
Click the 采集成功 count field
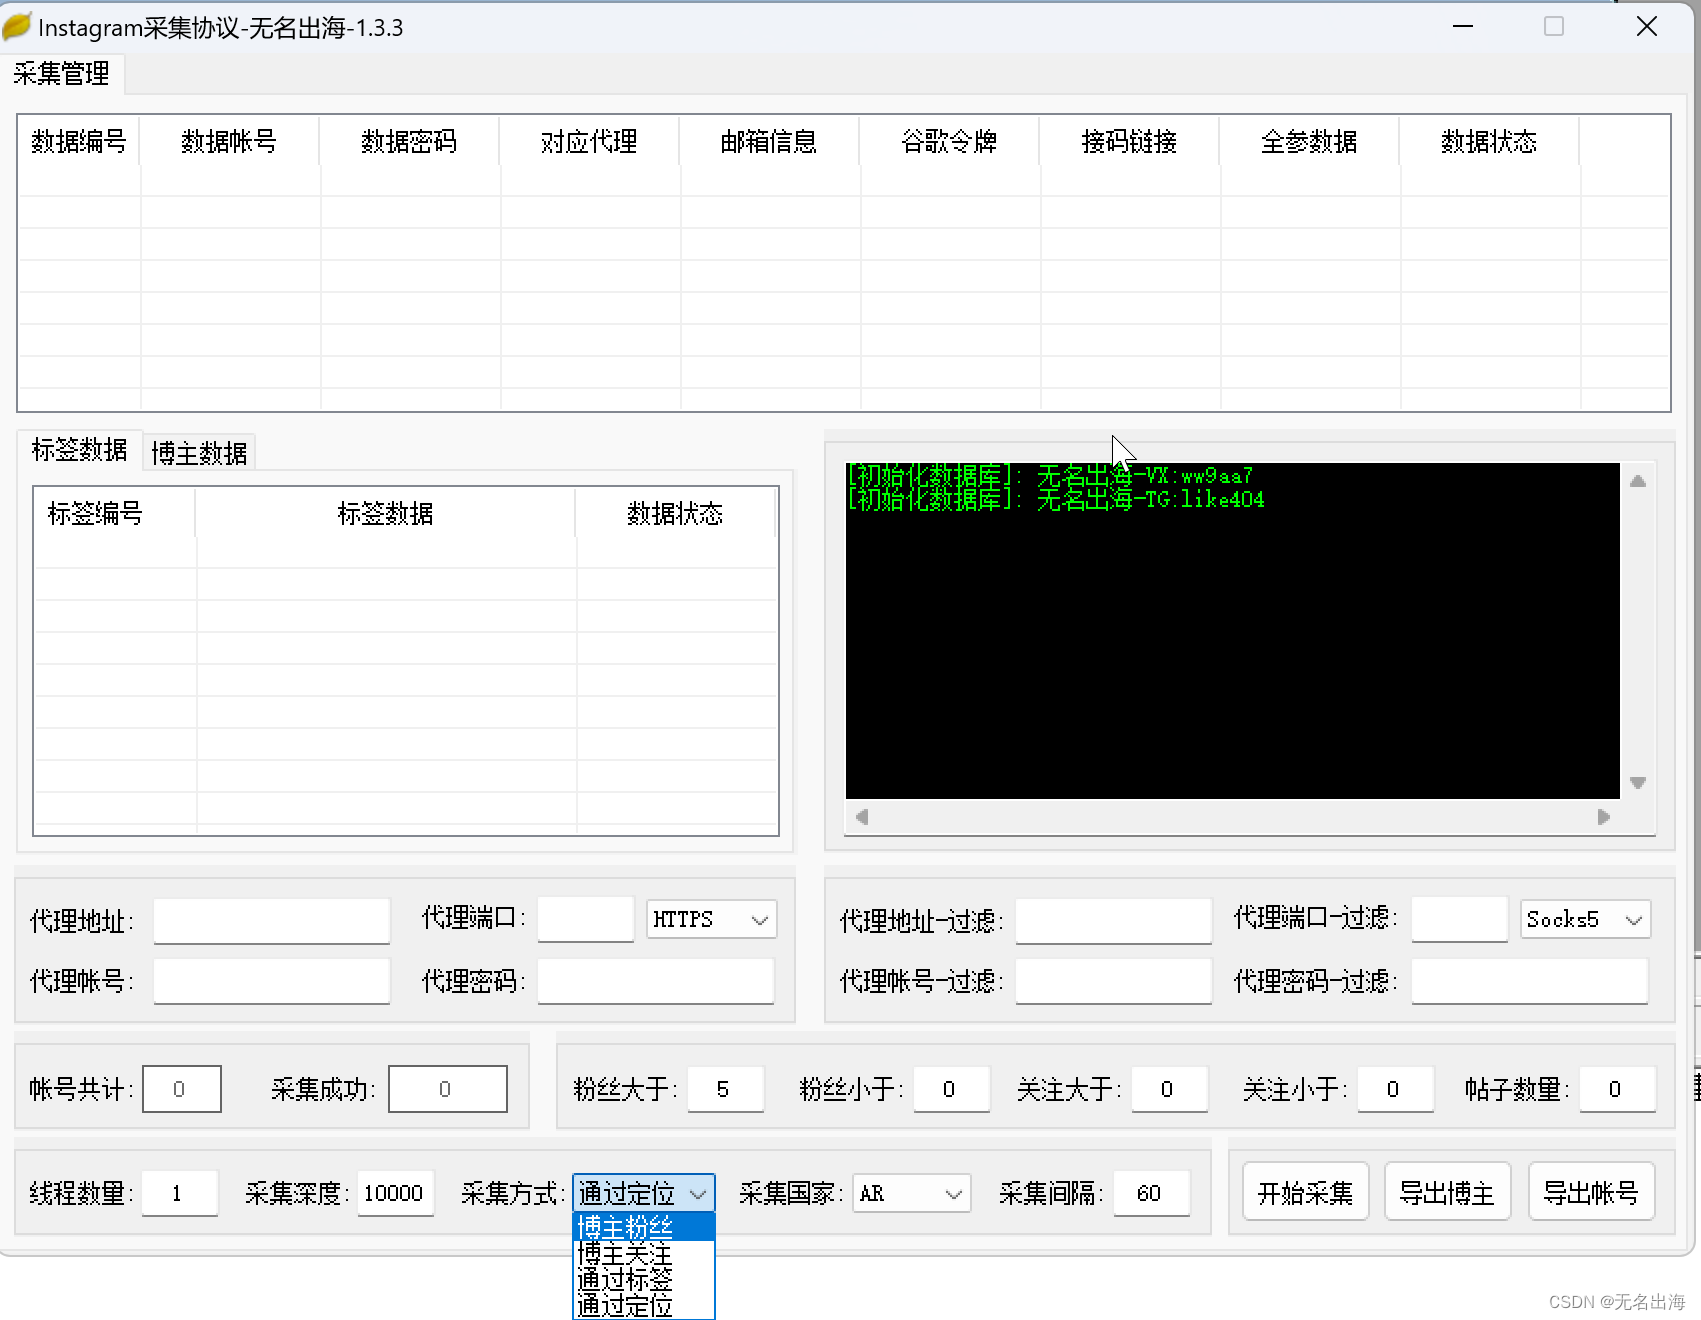(448, 1089)
